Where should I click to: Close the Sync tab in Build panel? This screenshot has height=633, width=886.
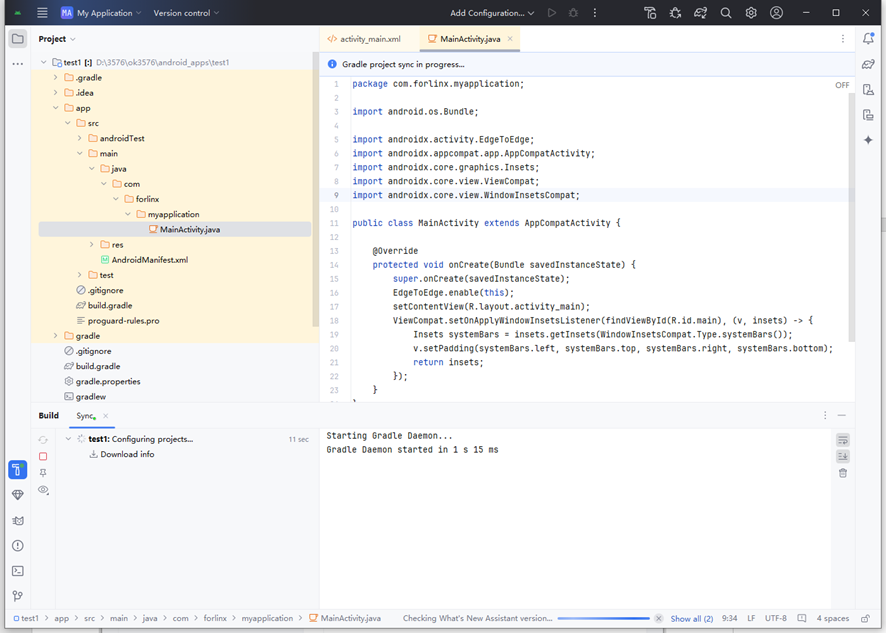point(106,416)
